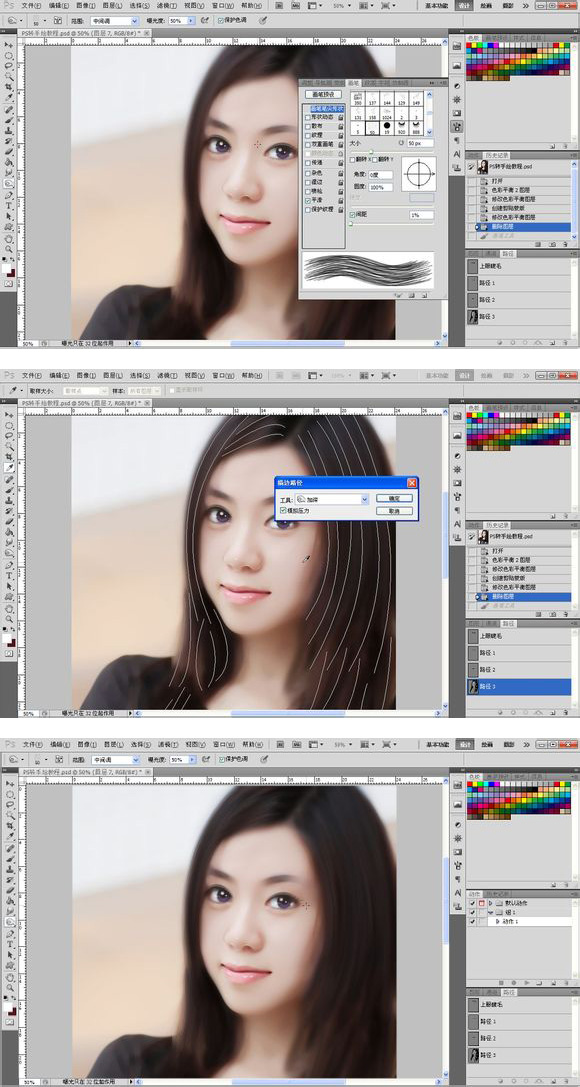This screenshot has height=1087, width=580.
Task: Toggle 模拟压力 checkbox in Stroke Path dialog
Action: tap(283, 510)
